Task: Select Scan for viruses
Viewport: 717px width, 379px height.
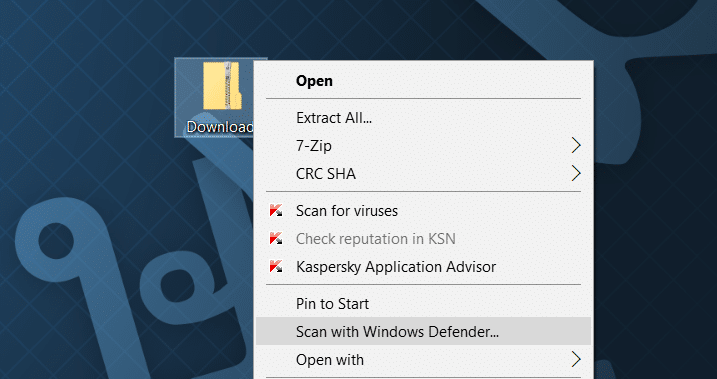Action: 423,211
